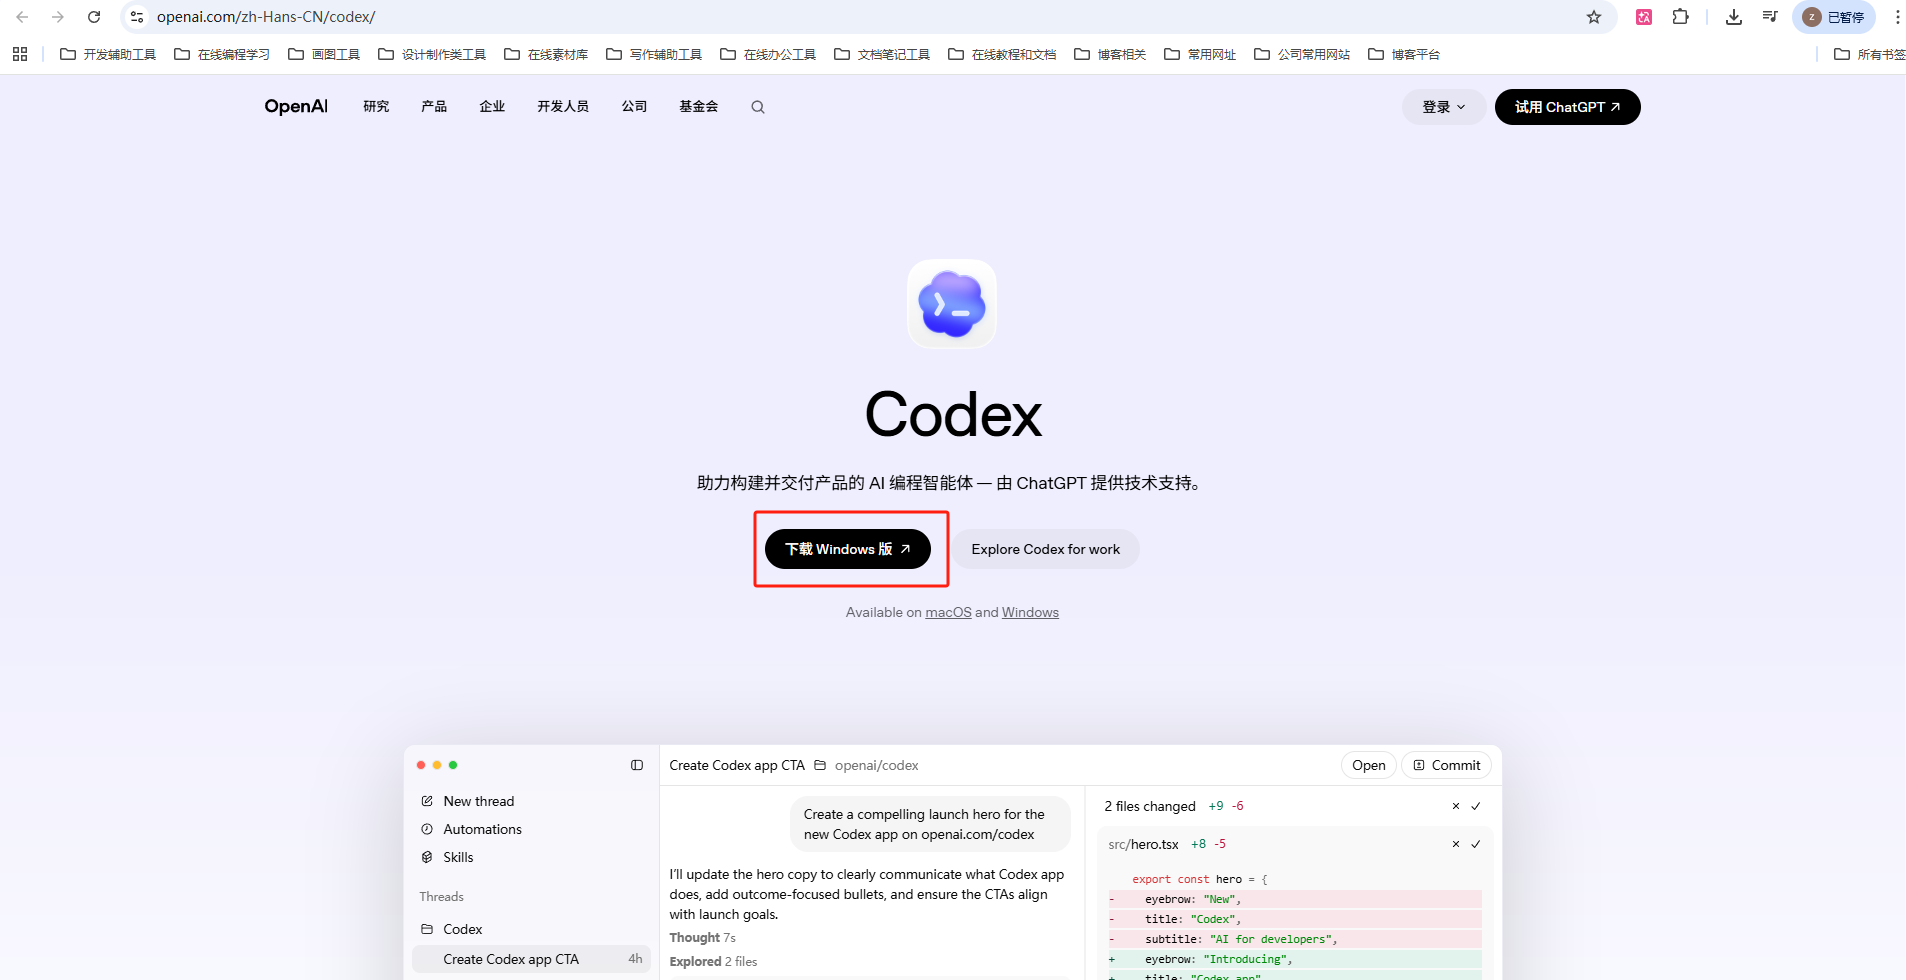Follow the macOS link
This screenshot has height=980, width=1906.
tap(948, 612)
